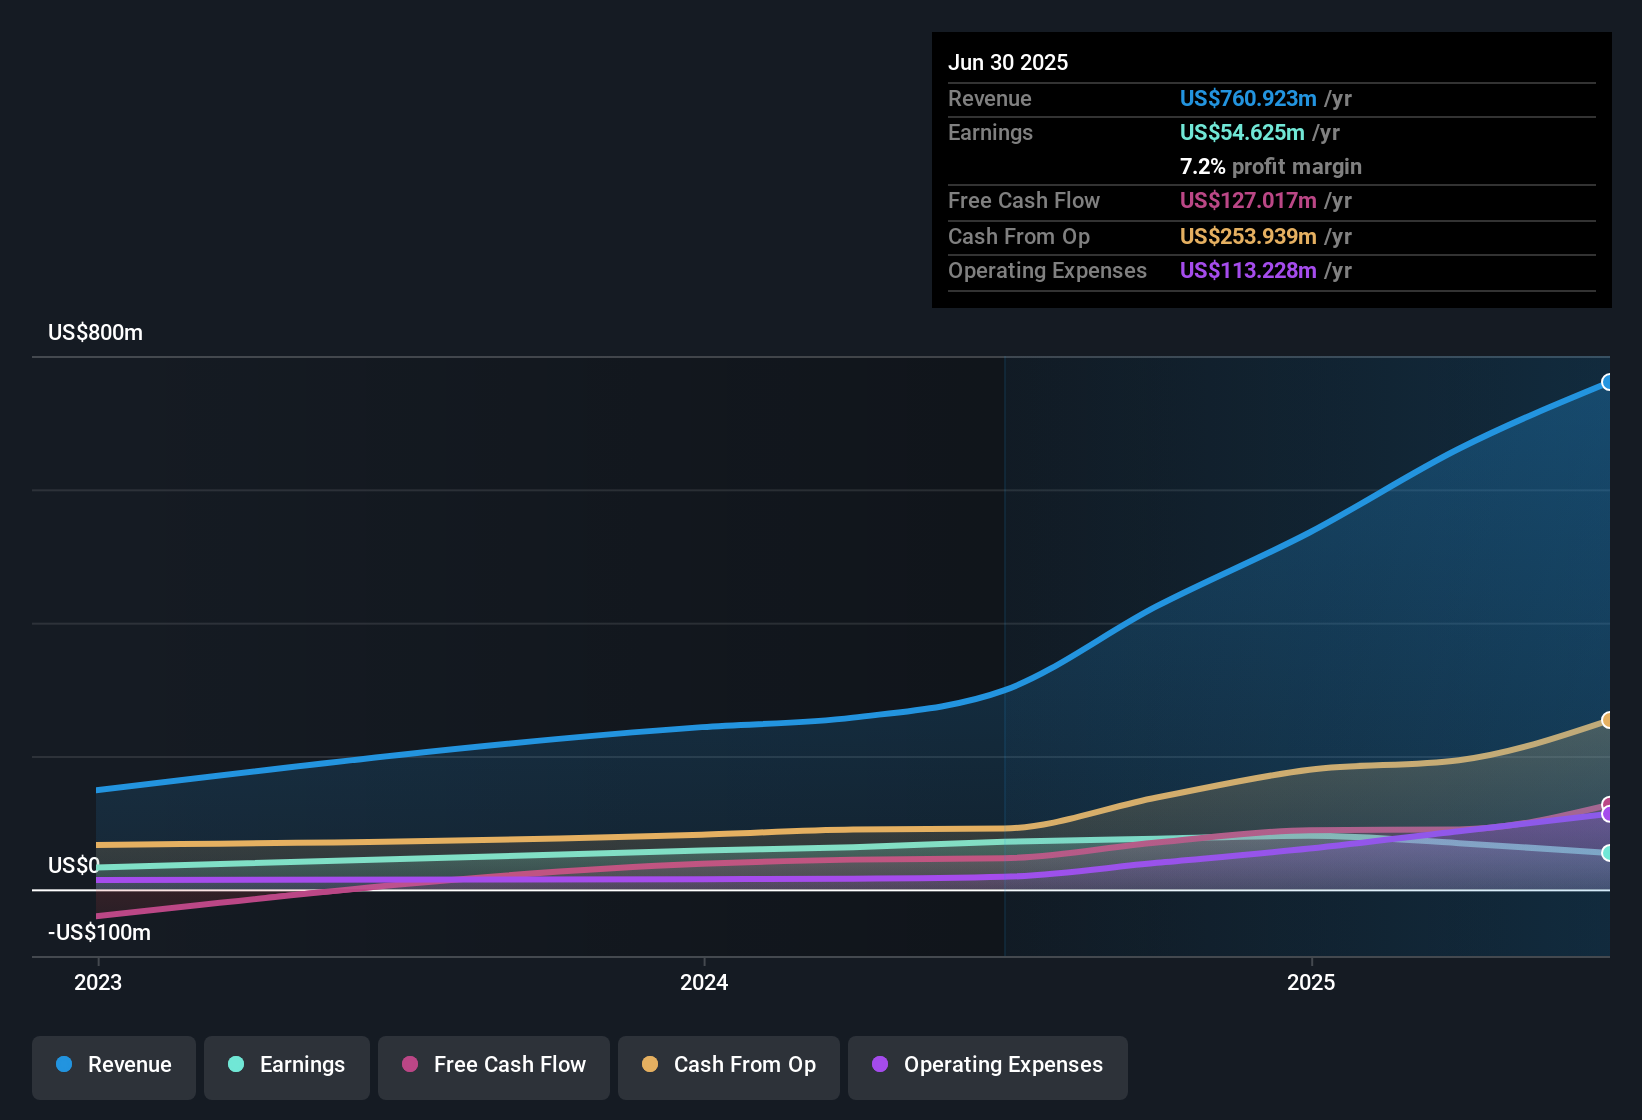Click the Revenue endpoint marker on chart
1642x1120 pixels.
point(1608,382)
